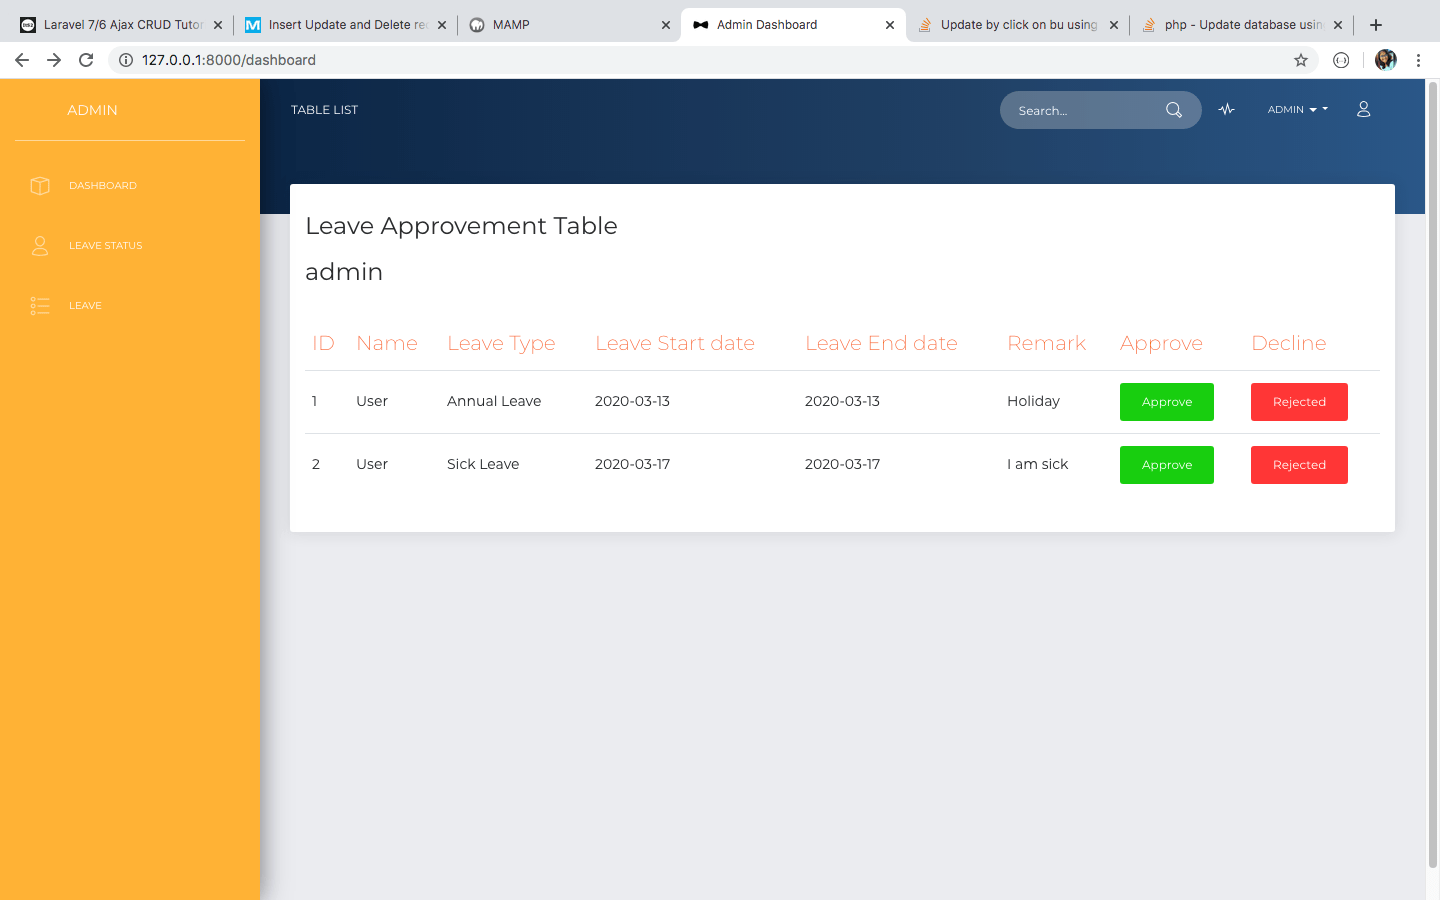This screenshot has height=900, width=1440.
Task: Close the Admin Dashboard tab
Action: [x=890, y=25]
